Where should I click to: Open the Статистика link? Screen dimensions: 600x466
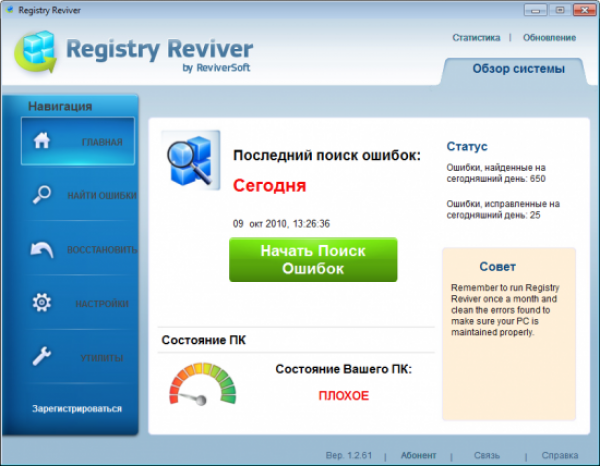[476, 37]
